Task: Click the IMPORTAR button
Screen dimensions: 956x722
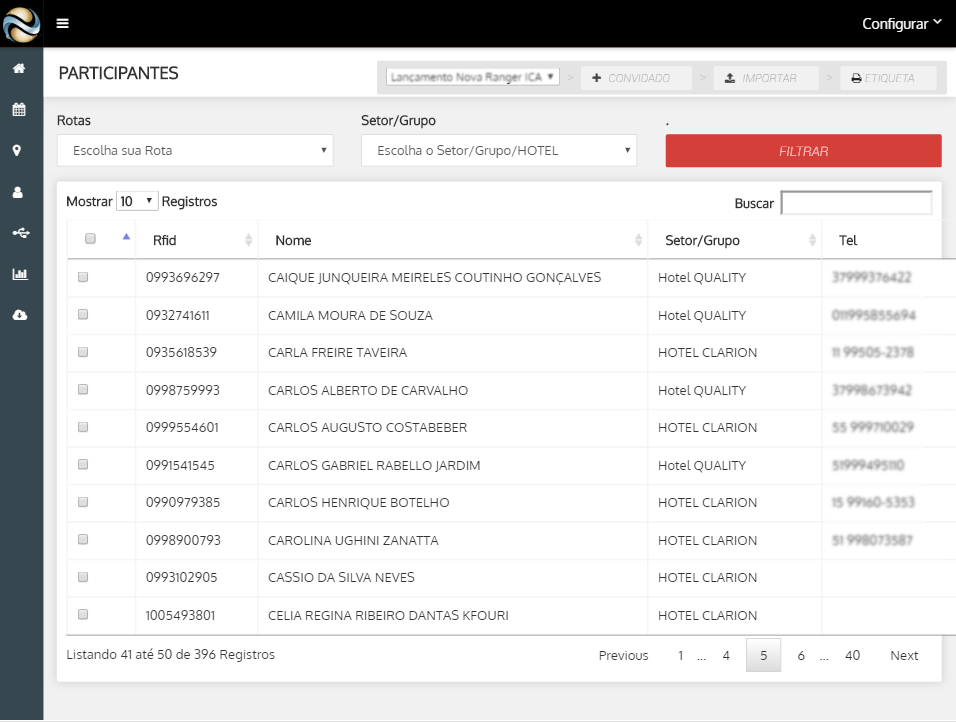Action: click(766, 78)
